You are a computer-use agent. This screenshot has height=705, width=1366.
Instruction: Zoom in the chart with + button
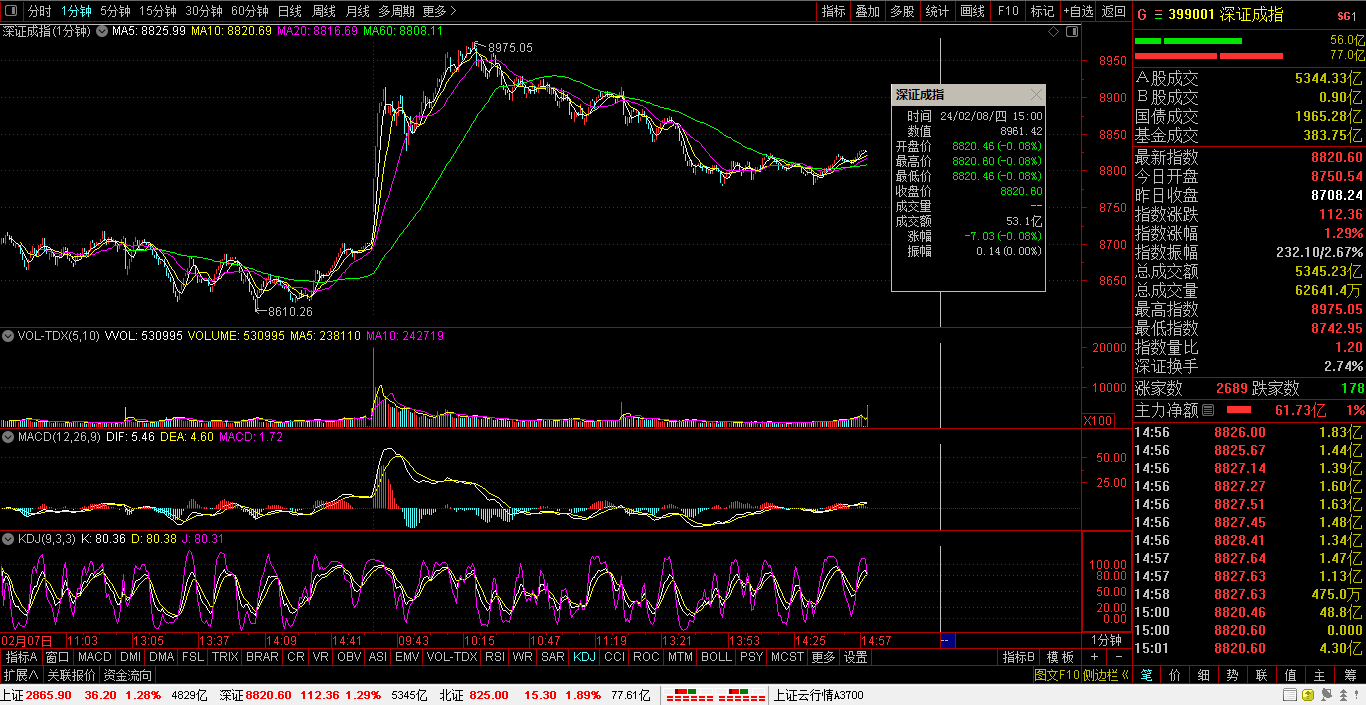1094,657
